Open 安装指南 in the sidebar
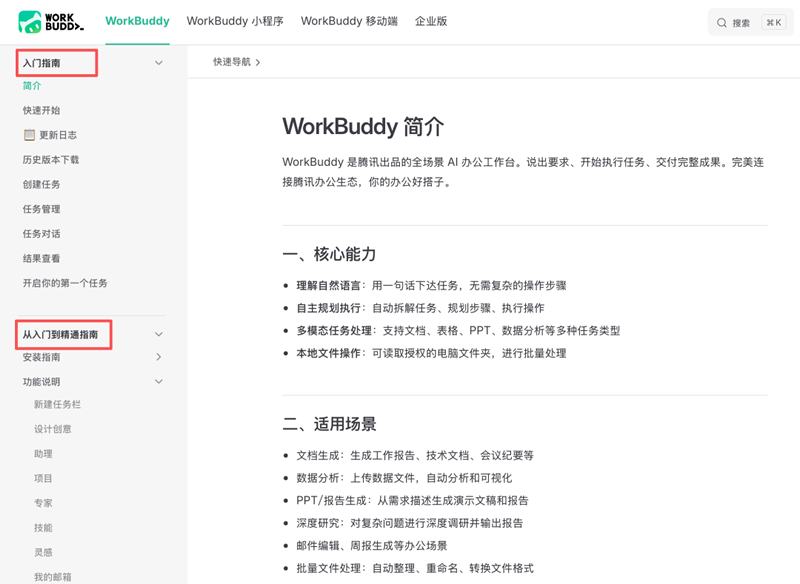The width and height of the screenshot is (800, 584). [41, 357]
